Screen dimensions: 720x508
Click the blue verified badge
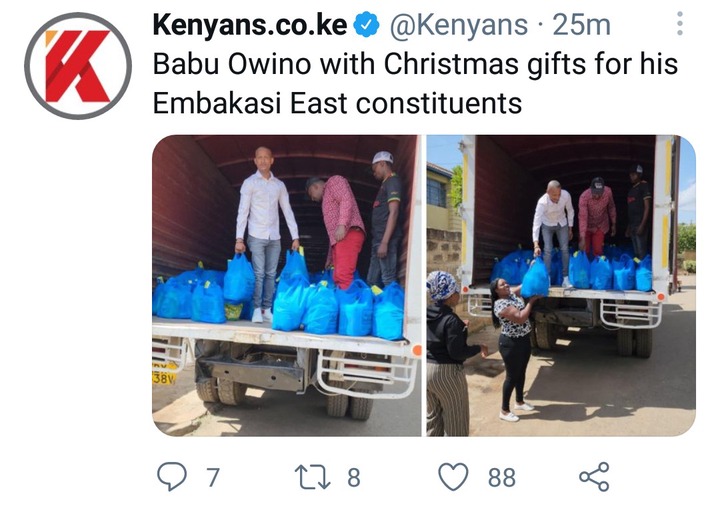(366, 25)
